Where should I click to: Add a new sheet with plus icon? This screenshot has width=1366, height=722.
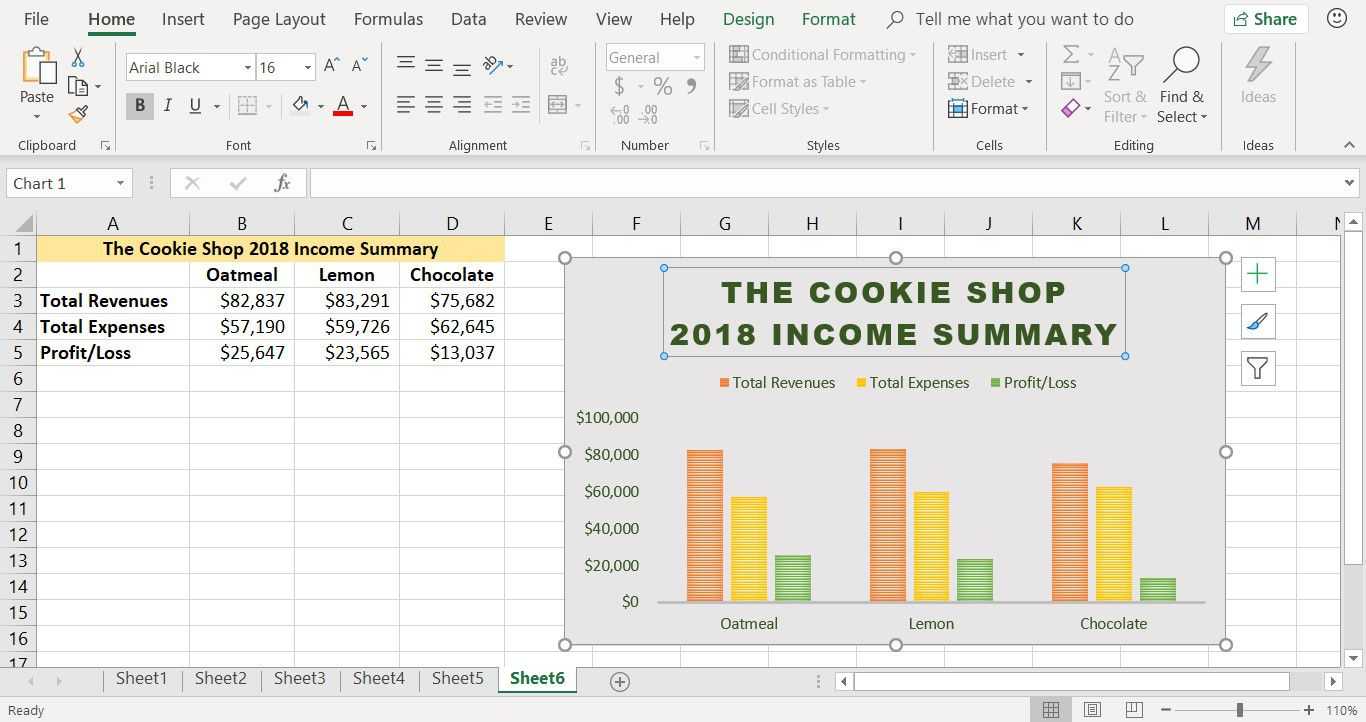click(x=619, y=681)
